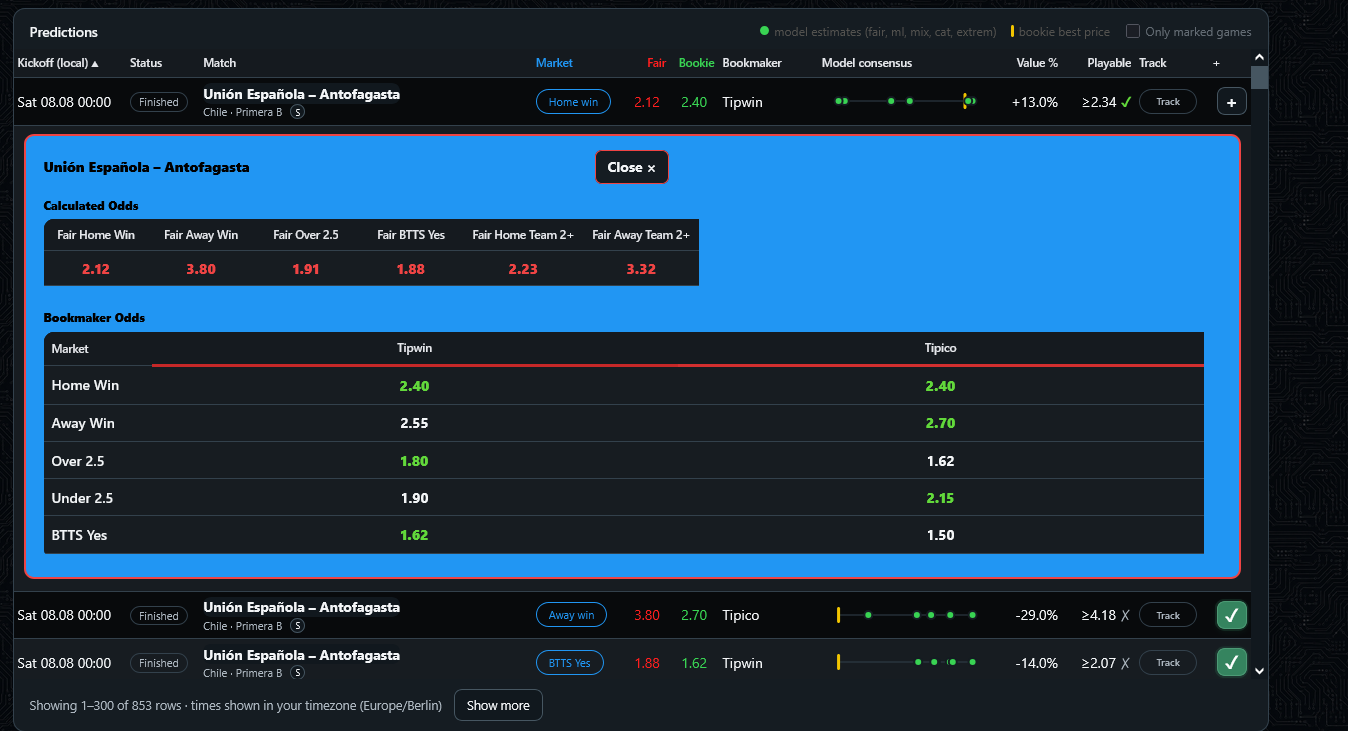Click Tipwin BTTS Yes odds 1.62 in panel
Viewport: 1348px width, 731px height.
pyautogui.click(x=414, y=535)
